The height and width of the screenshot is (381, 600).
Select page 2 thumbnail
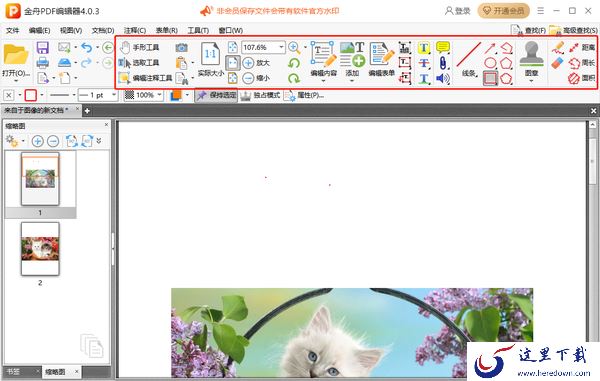(40, 249)
